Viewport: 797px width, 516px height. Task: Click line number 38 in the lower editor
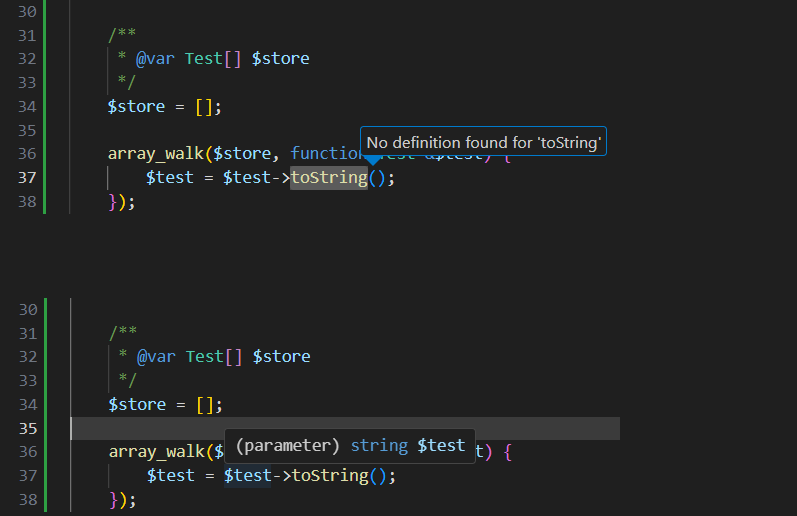point(27,499)
